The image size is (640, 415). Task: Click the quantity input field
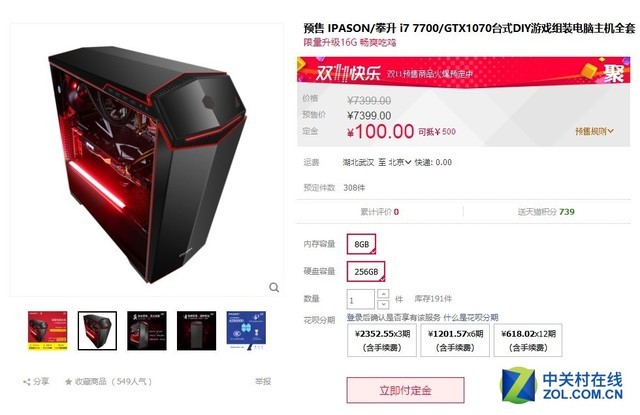pyautogui.click(x=360, y=299)
